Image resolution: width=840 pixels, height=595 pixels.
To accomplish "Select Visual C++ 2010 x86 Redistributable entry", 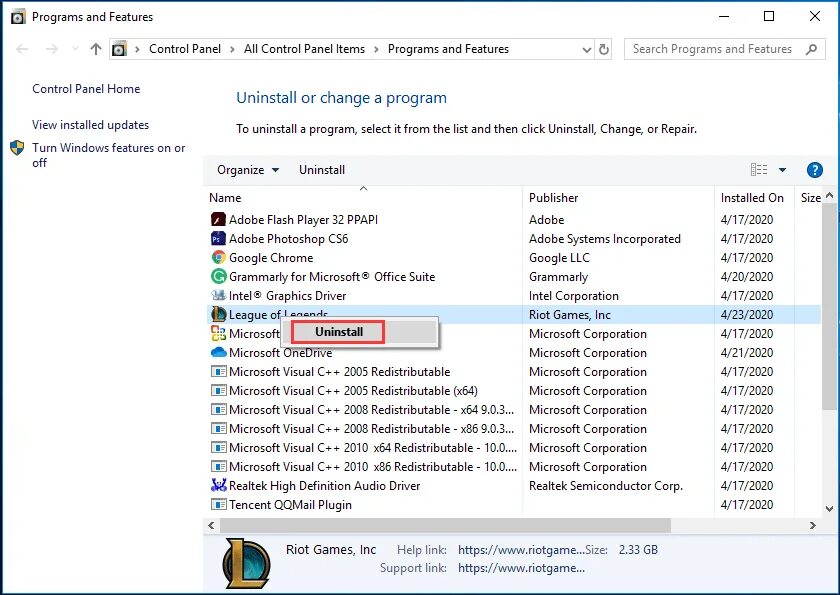I will click(373, 467).
